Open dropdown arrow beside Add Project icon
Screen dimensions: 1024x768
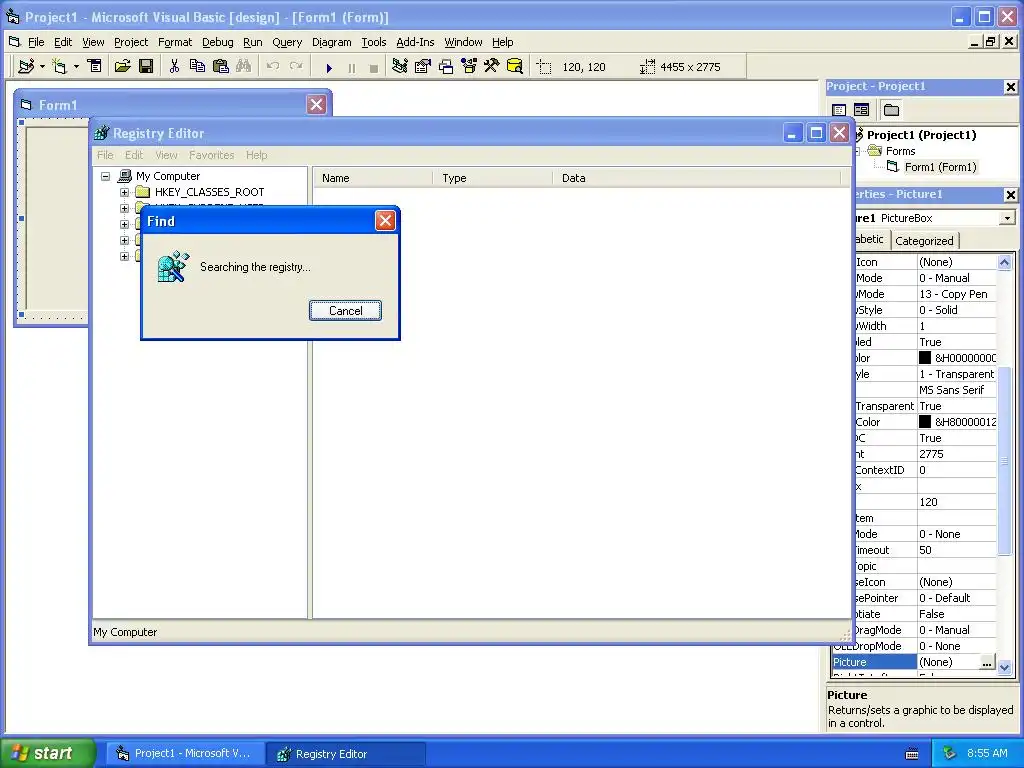(42, 67)
